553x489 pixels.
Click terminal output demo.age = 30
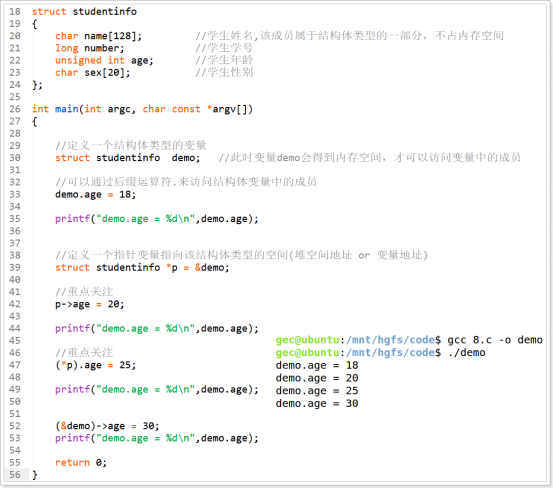click(317, 403)
